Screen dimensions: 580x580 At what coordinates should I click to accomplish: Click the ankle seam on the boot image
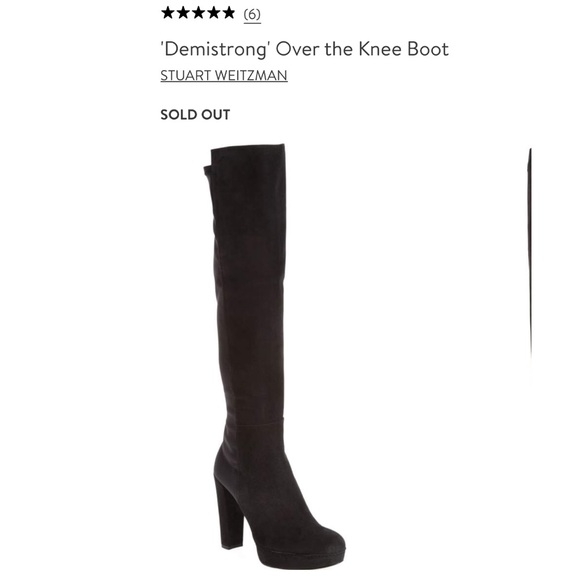click(255, 421)
